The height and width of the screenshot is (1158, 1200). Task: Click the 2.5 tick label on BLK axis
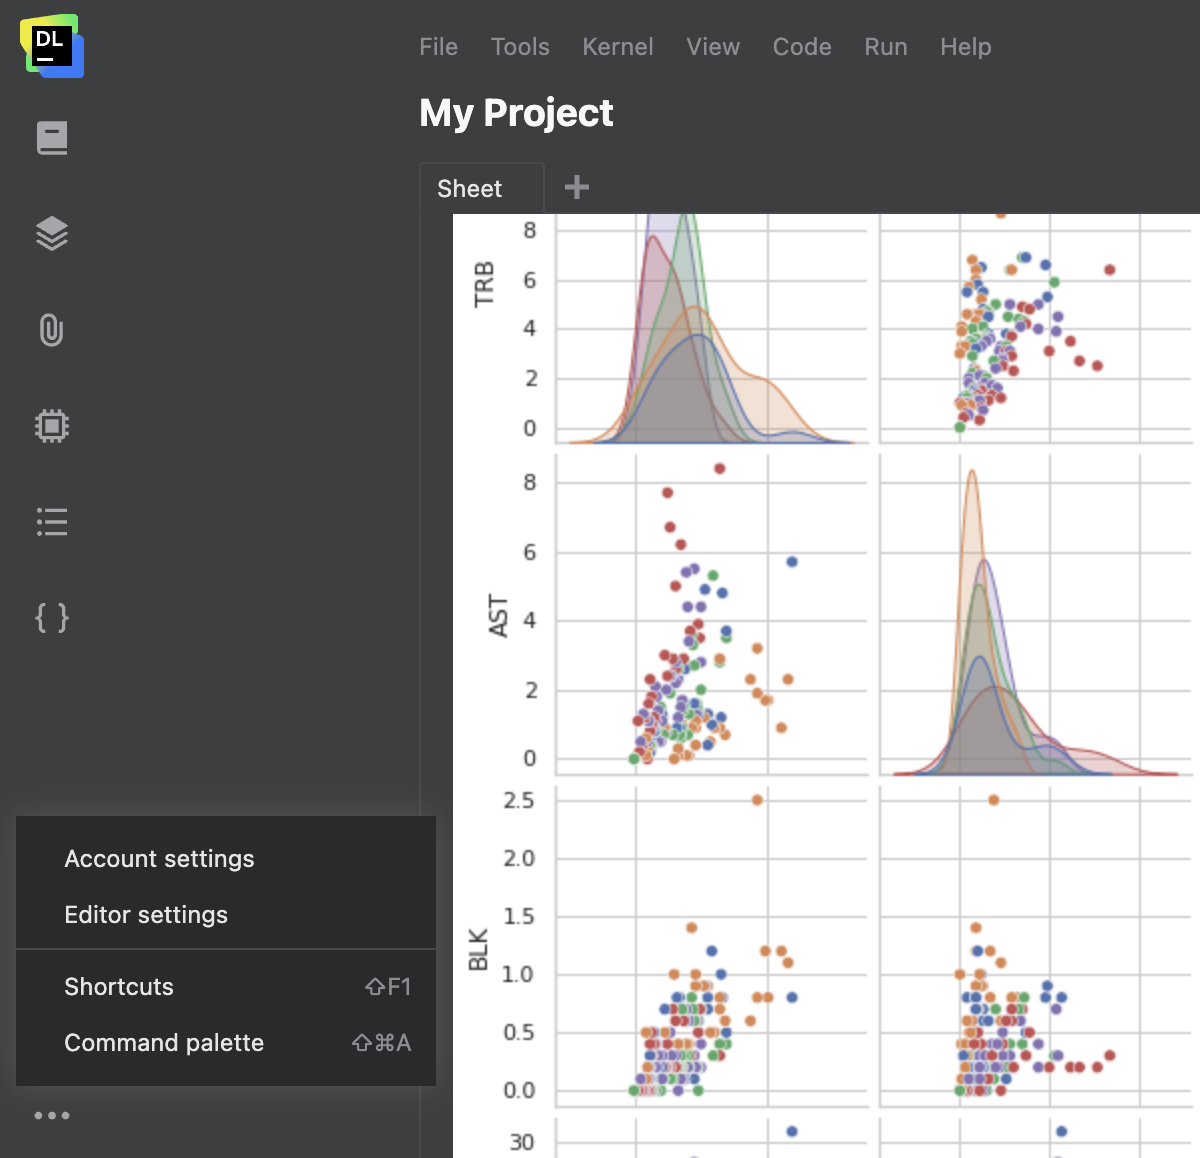[x=518, y=801]
